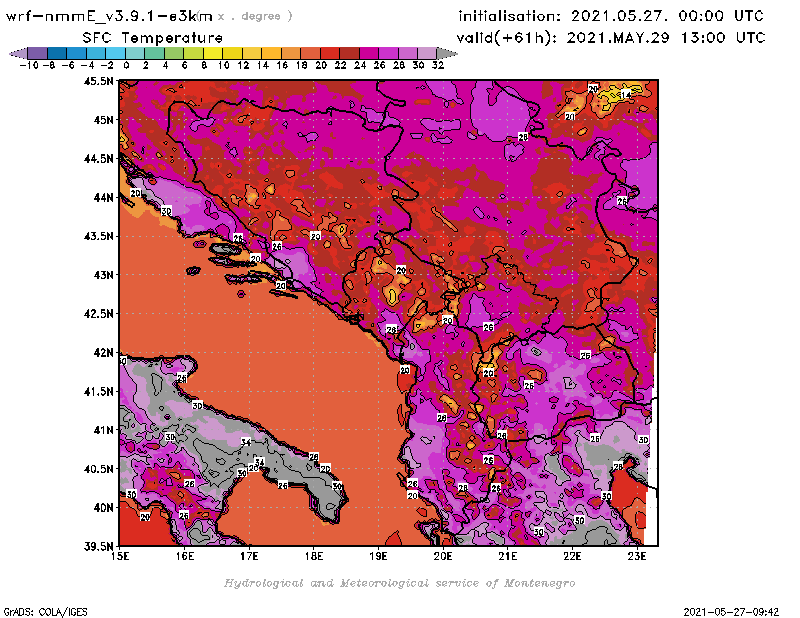Click the longitude label 17E
Viewport: 800px width, 618px height.
(249, 556)
